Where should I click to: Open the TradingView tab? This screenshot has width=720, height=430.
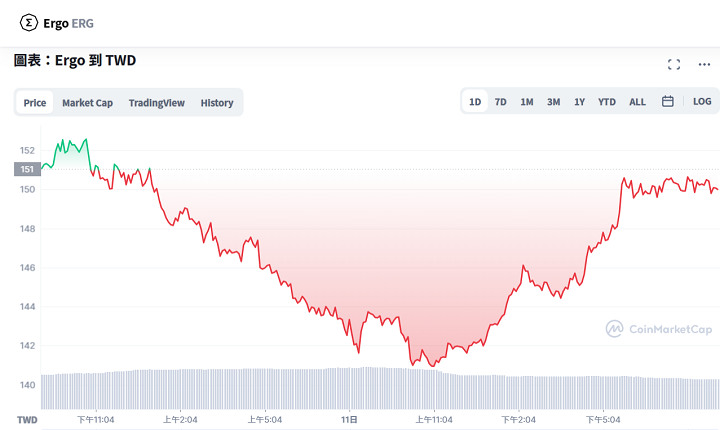coord(157,102)
